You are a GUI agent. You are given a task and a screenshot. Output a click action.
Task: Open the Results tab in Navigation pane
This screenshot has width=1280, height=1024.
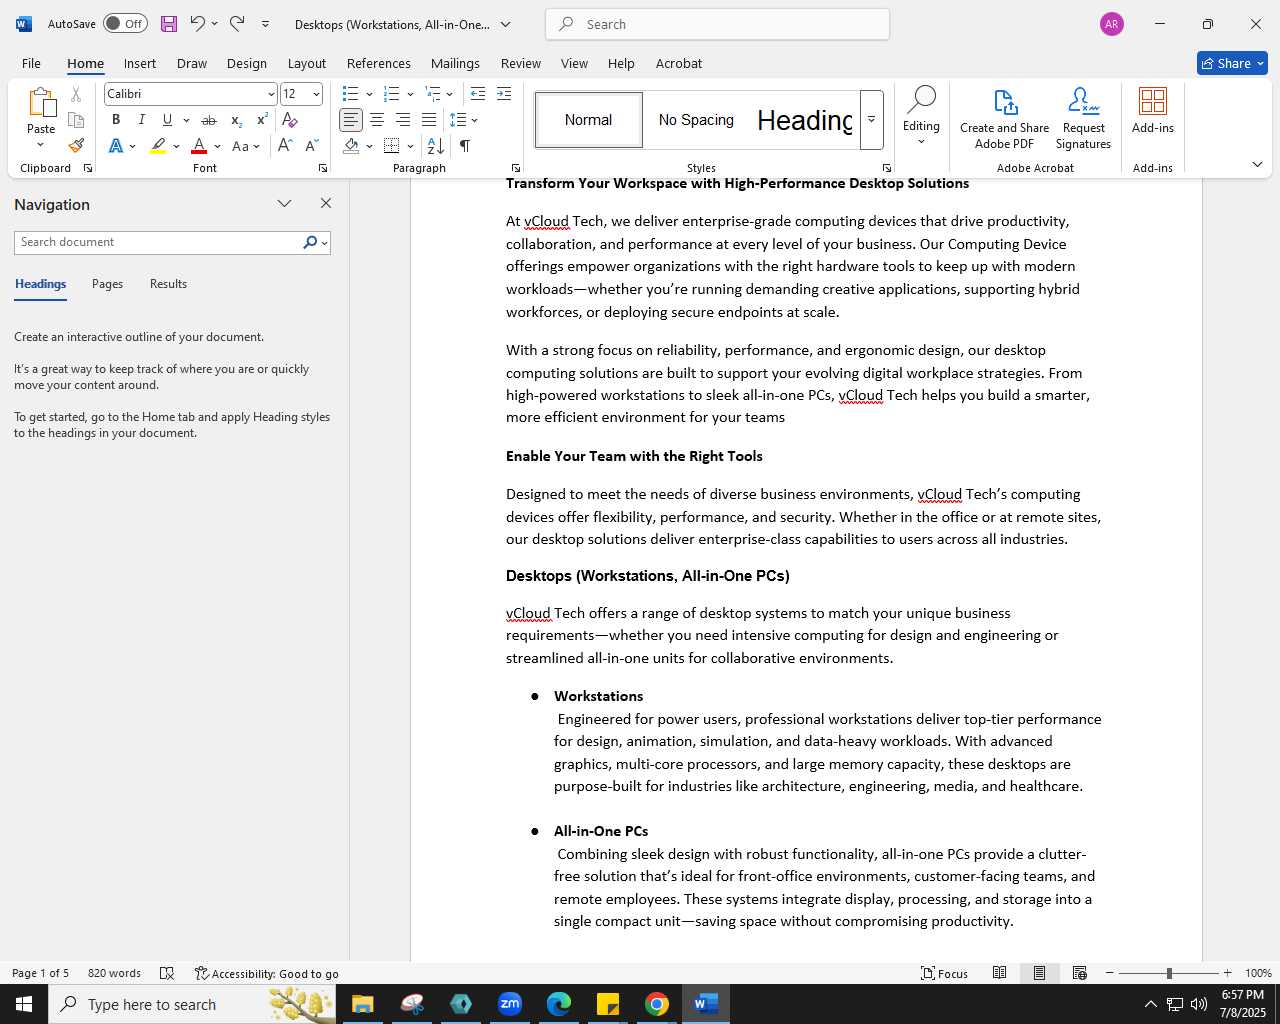pyautogui.click(x=168, y=284)
